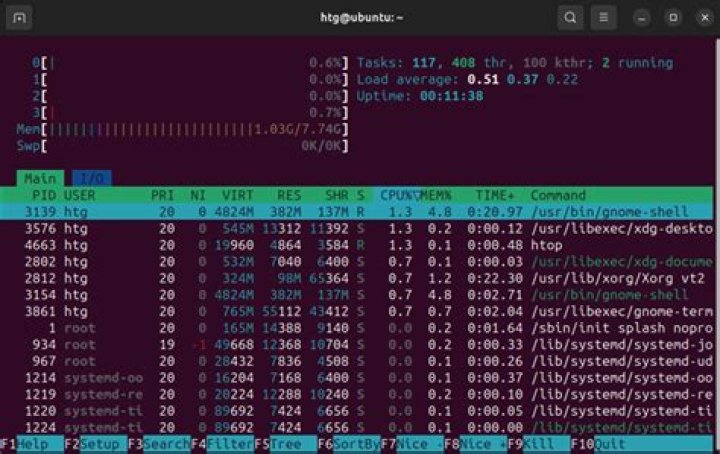
Task: Sort by NI column header
Action: coord(198,196)
